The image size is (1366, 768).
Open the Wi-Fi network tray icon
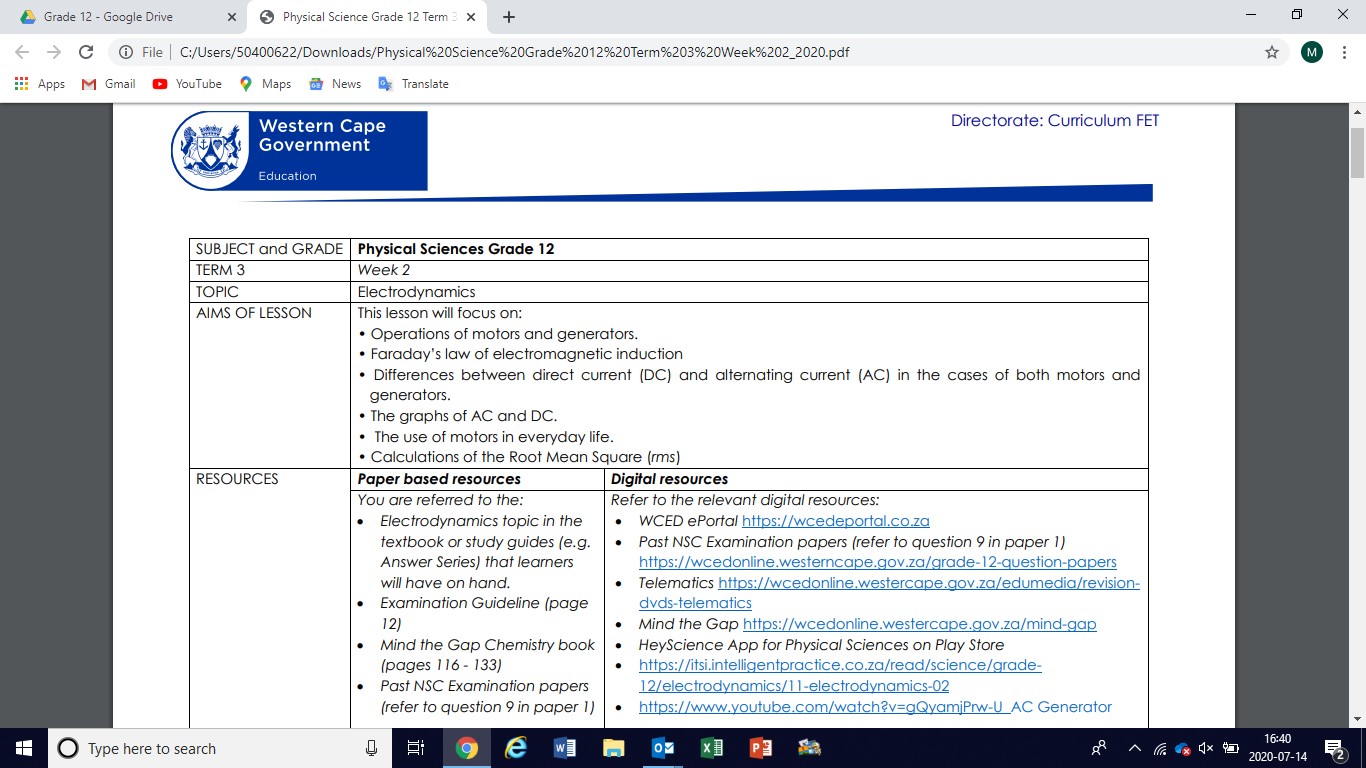point(1160,748)
